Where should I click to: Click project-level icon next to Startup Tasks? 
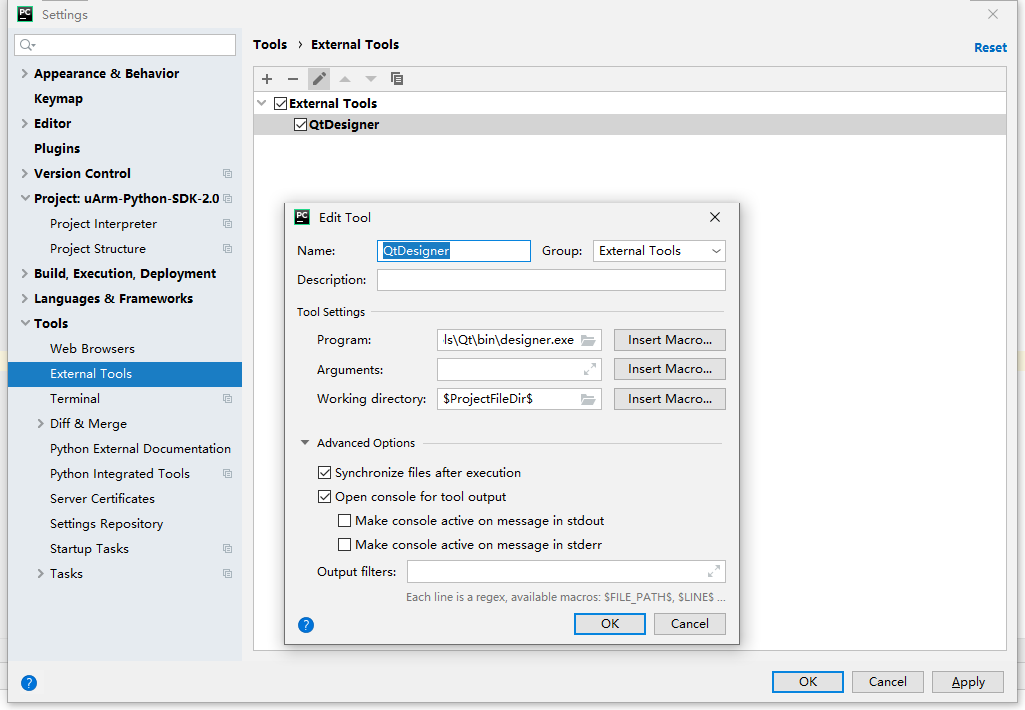(227, 549)
